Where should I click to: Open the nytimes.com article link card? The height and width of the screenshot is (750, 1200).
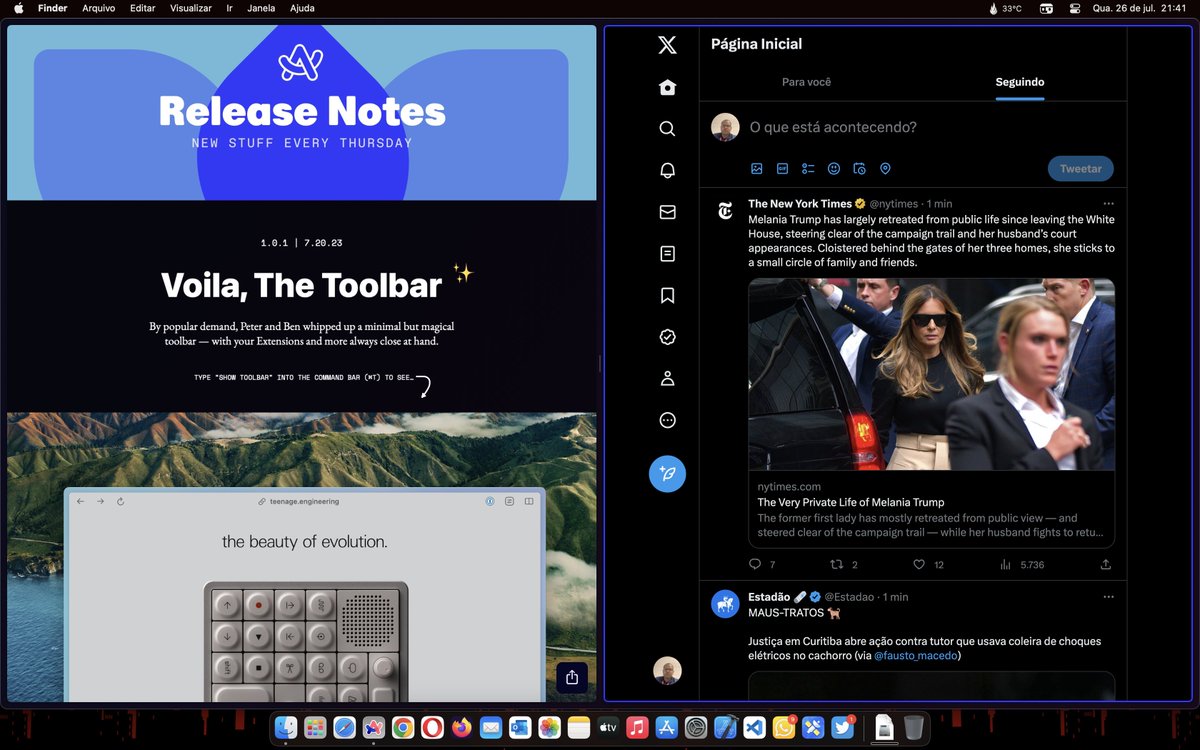tap(932, 509)
